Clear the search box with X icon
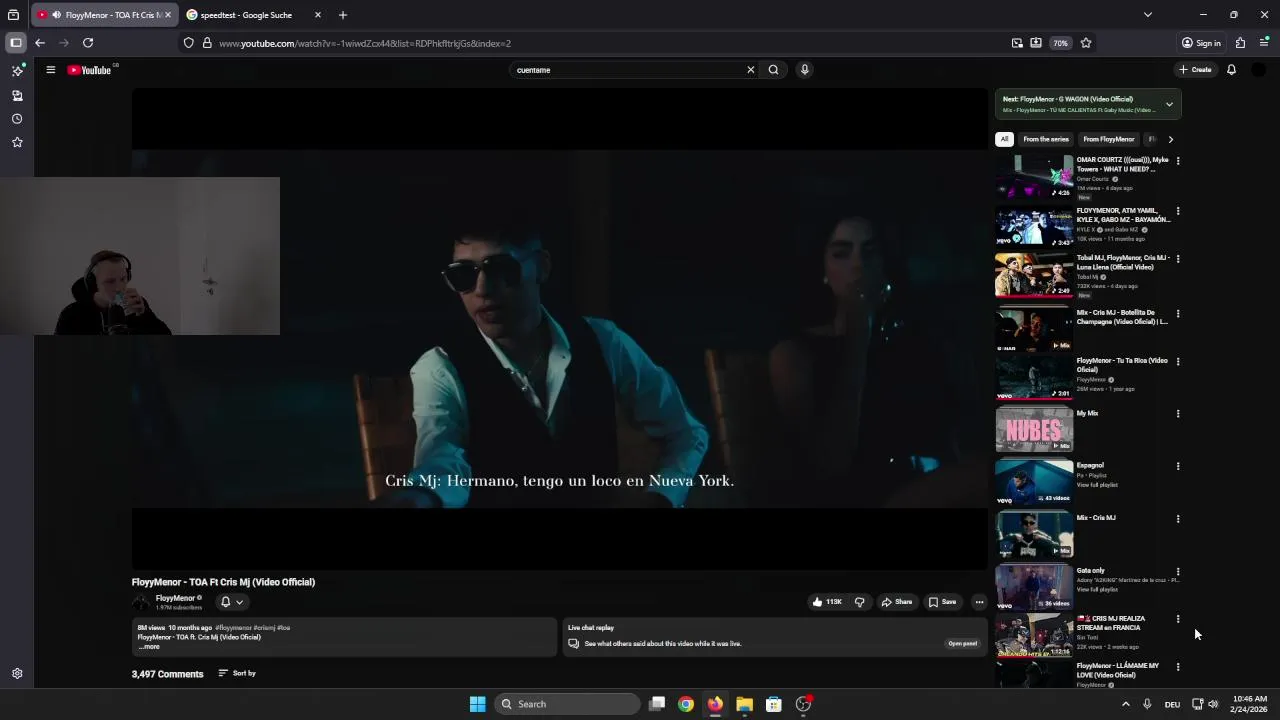Screen dimensions: 1280x720 [x=750, y=70]
